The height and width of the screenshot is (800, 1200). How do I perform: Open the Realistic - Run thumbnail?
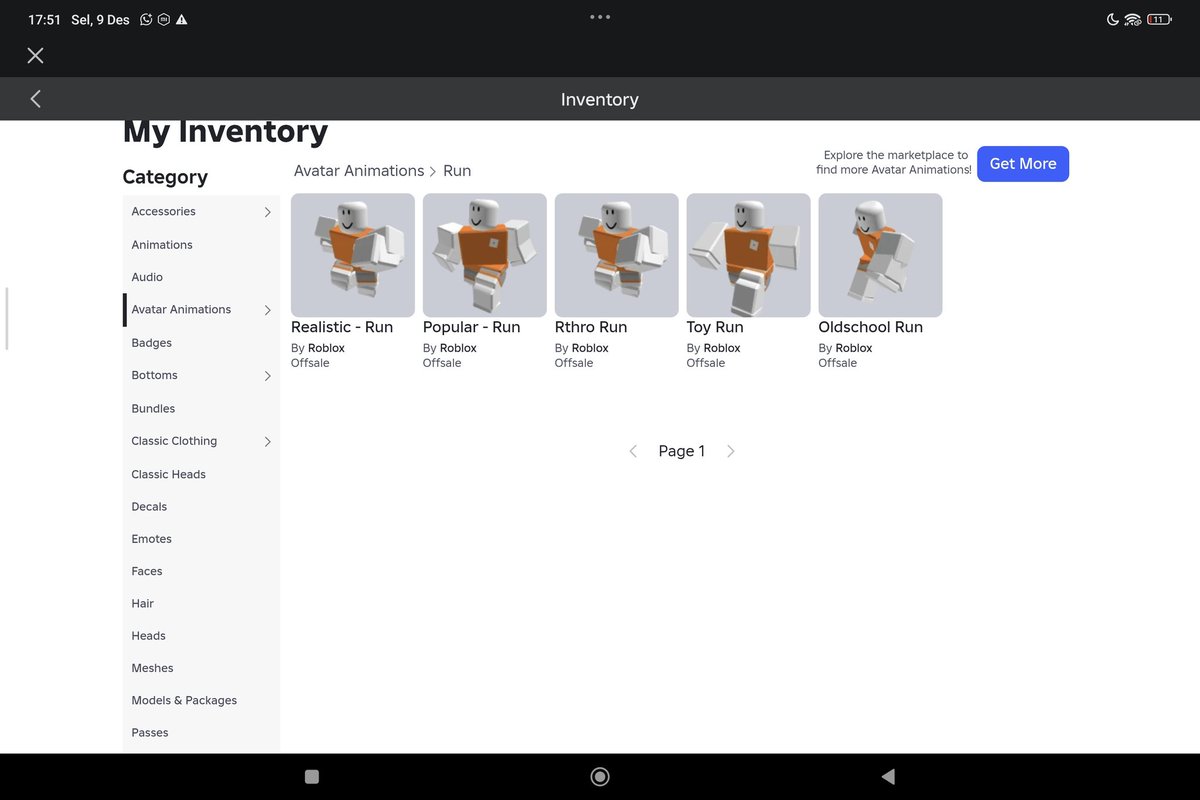[353, 255]
